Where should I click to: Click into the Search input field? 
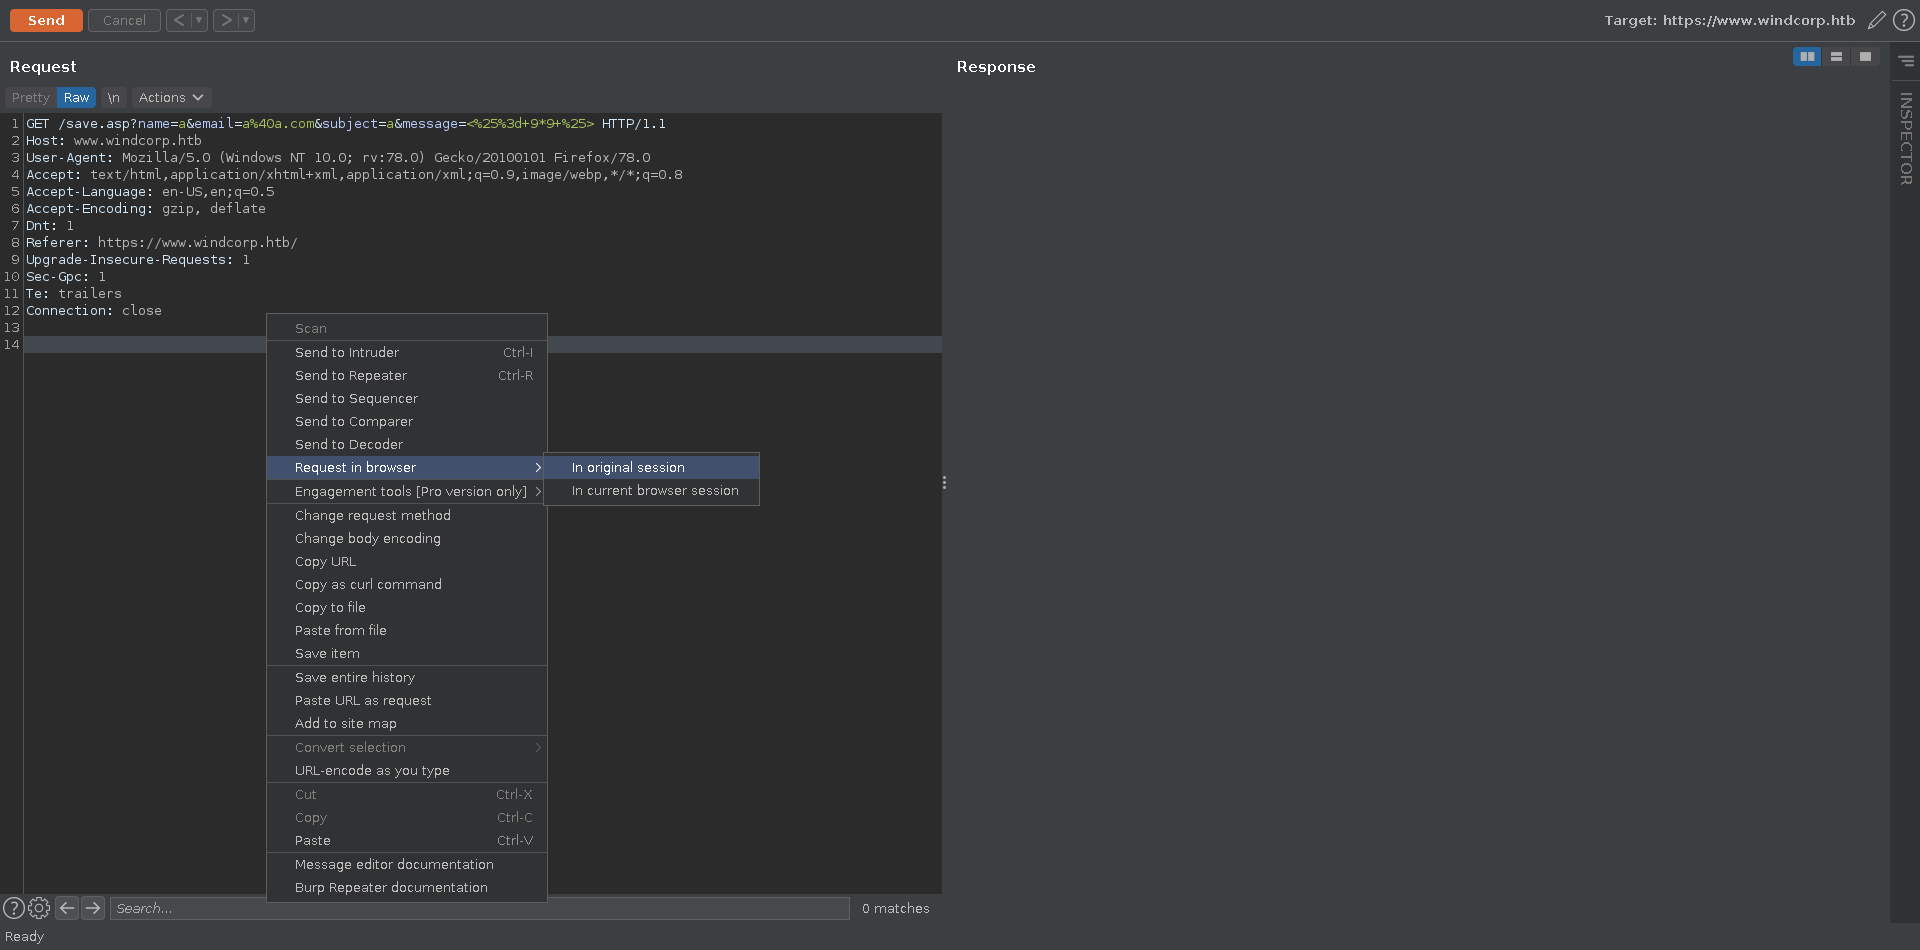click(x=480, y=908)
